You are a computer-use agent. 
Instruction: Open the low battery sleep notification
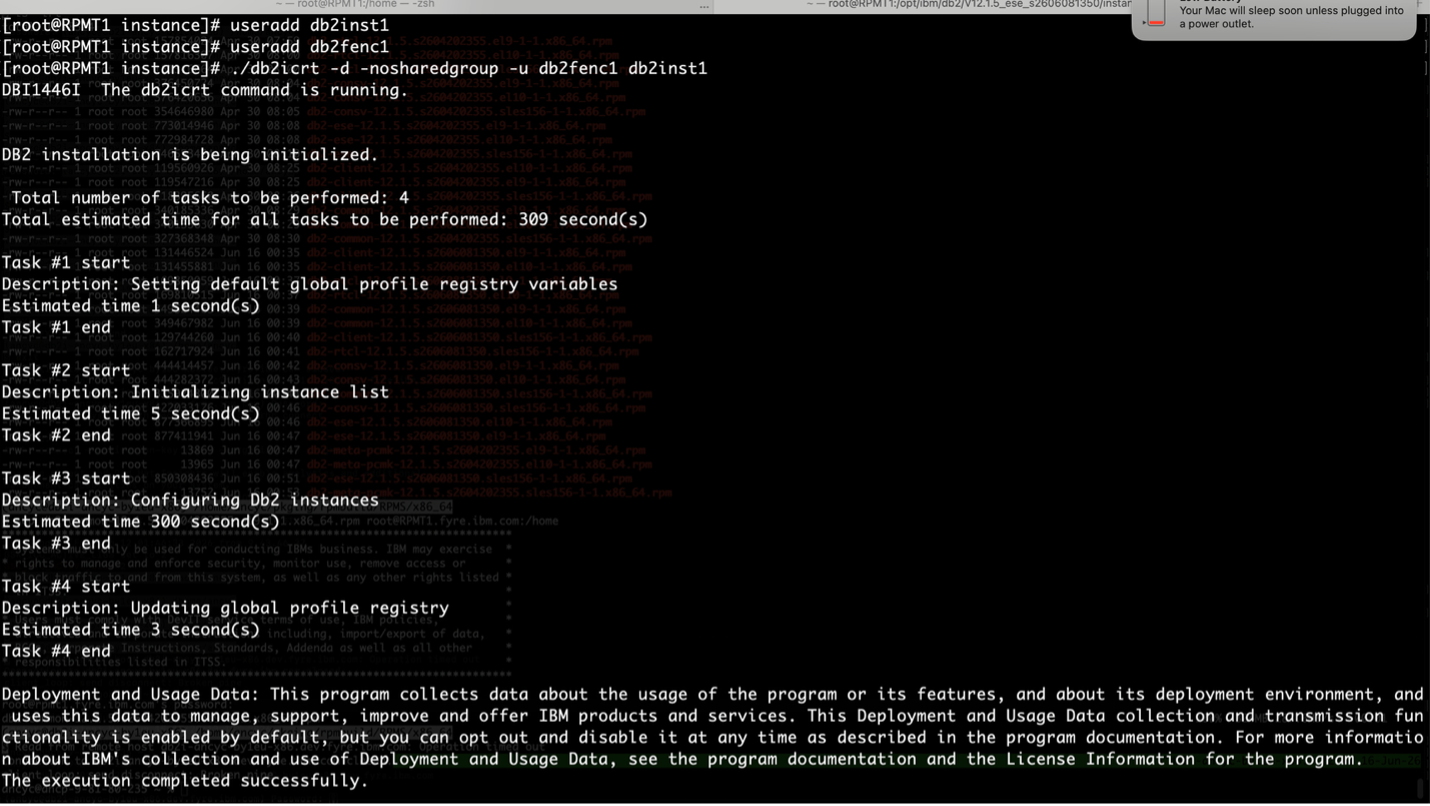point(1273,18)
